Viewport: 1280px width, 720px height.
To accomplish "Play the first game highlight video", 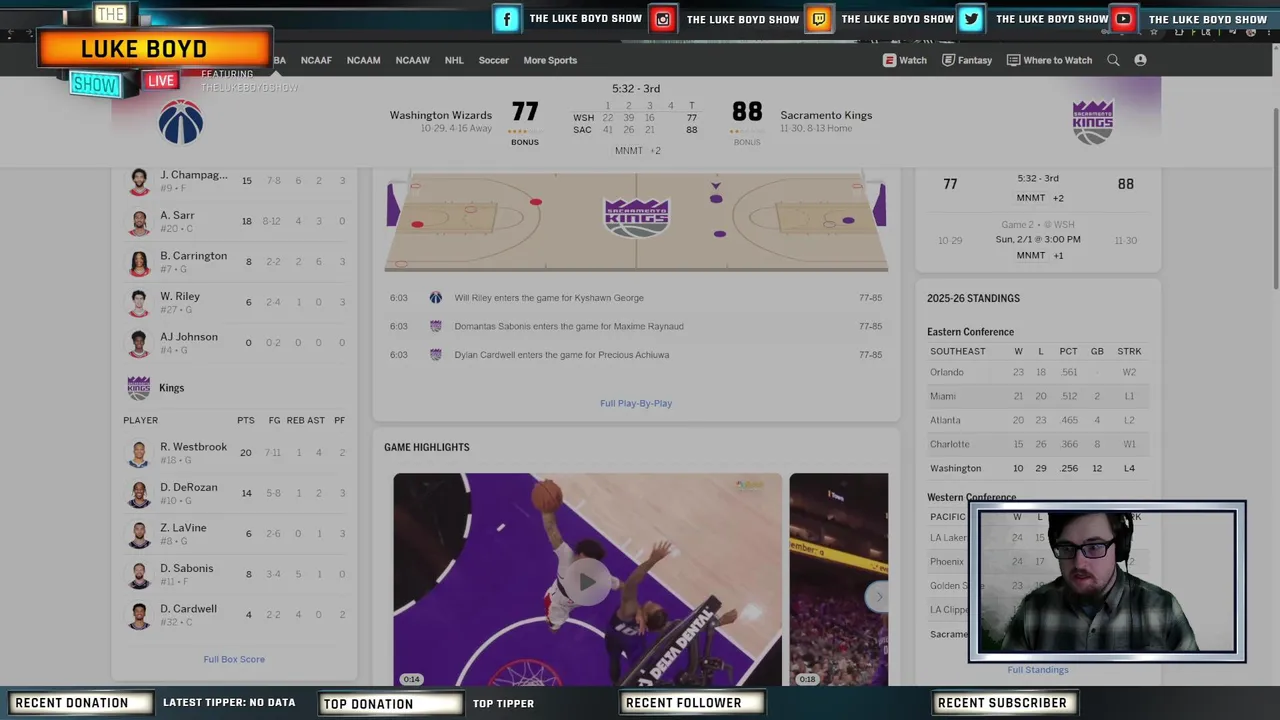I will tap(587, 581).
